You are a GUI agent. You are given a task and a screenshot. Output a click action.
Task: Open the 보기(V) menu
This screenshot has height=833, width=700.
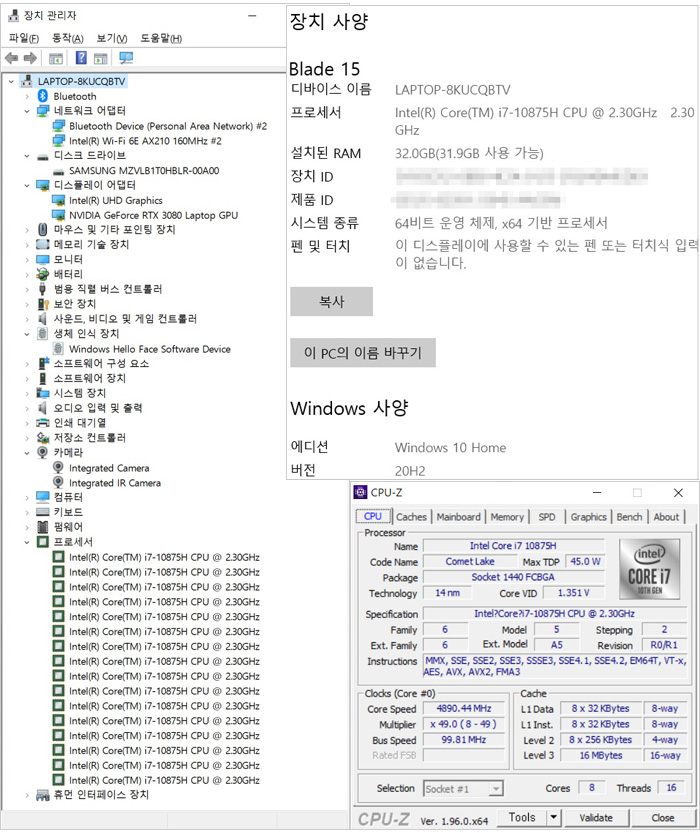112,38
